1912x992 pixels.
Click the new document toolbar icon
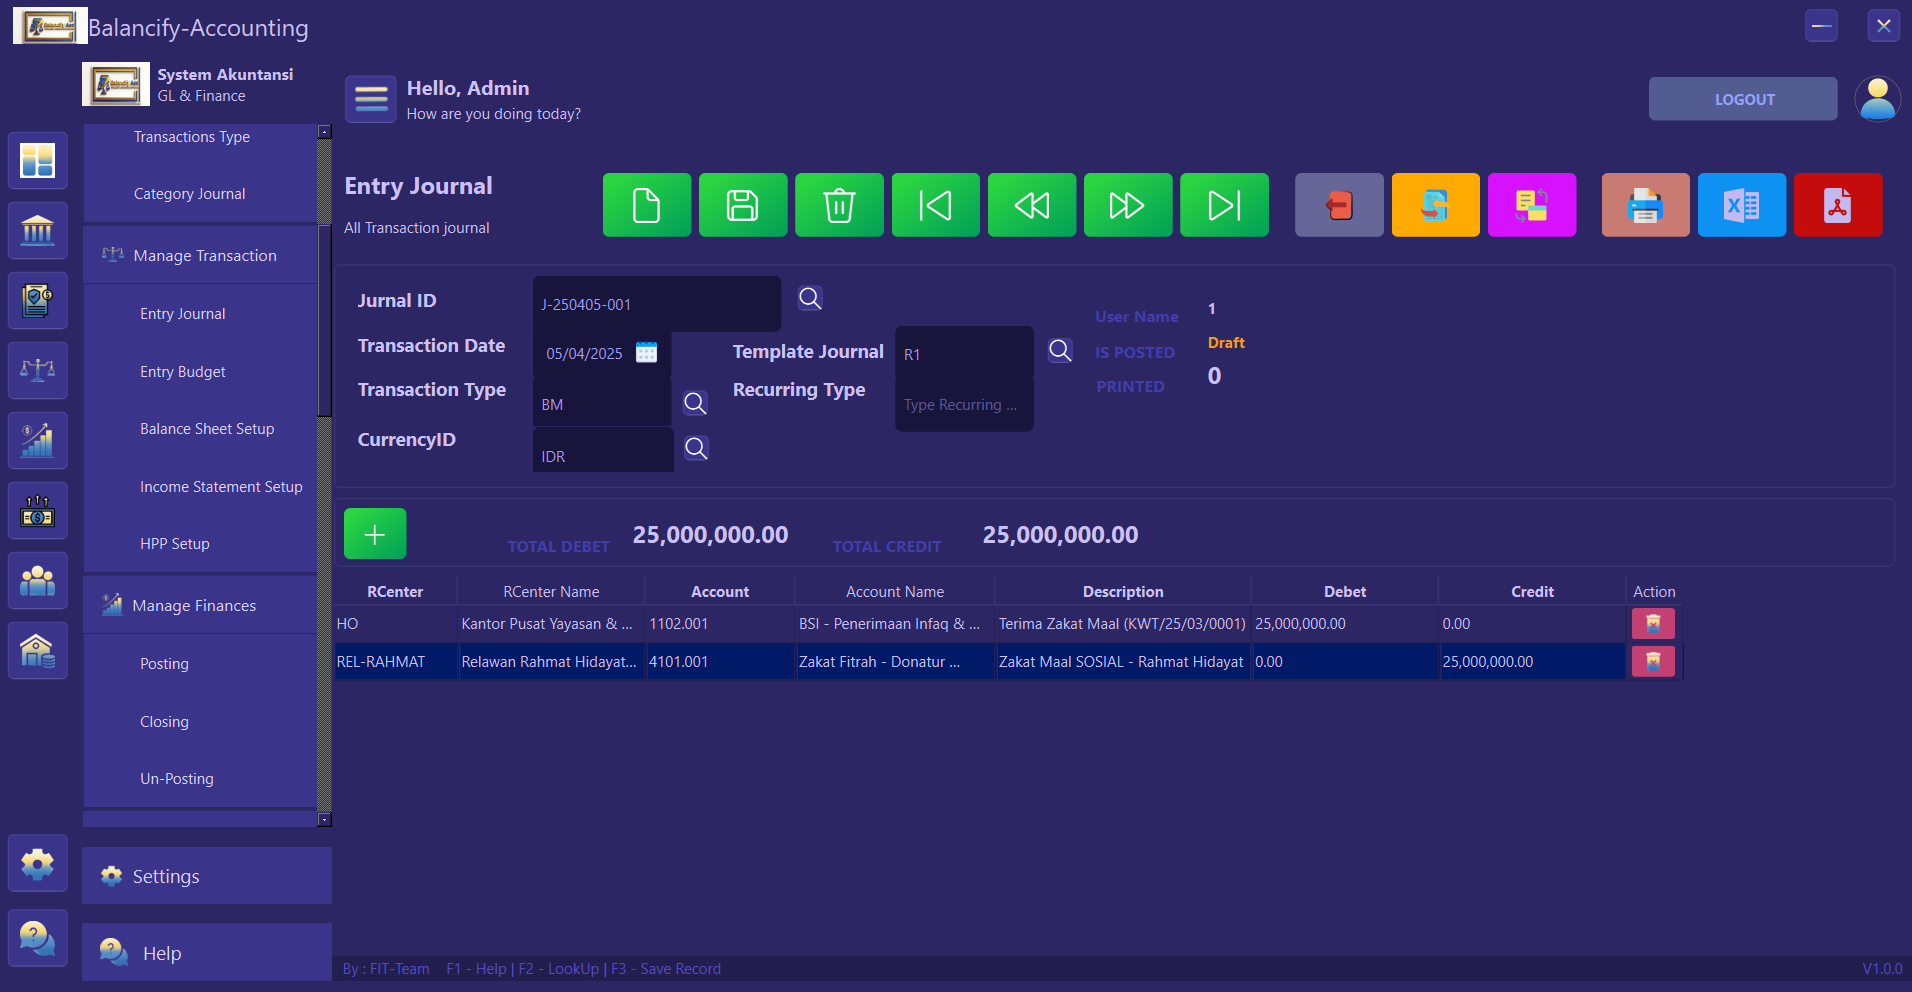[647, 205]
